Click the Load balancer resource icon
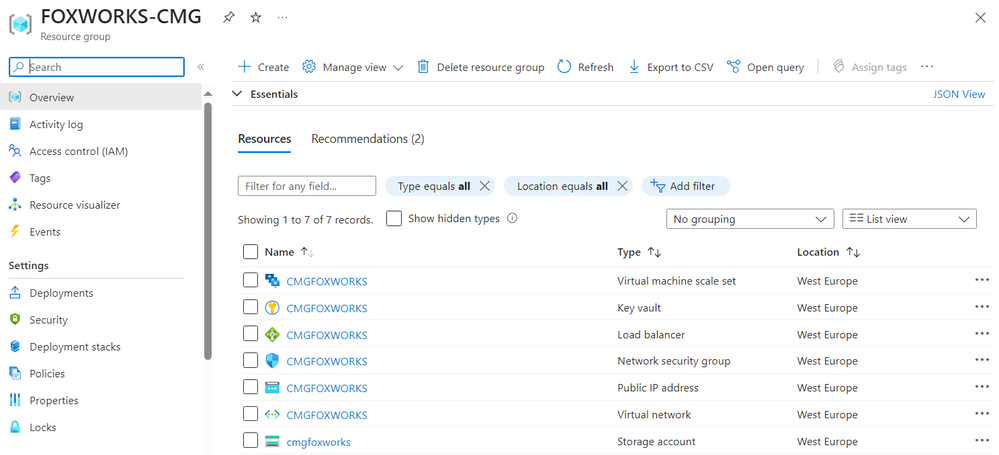 (272, 335)
